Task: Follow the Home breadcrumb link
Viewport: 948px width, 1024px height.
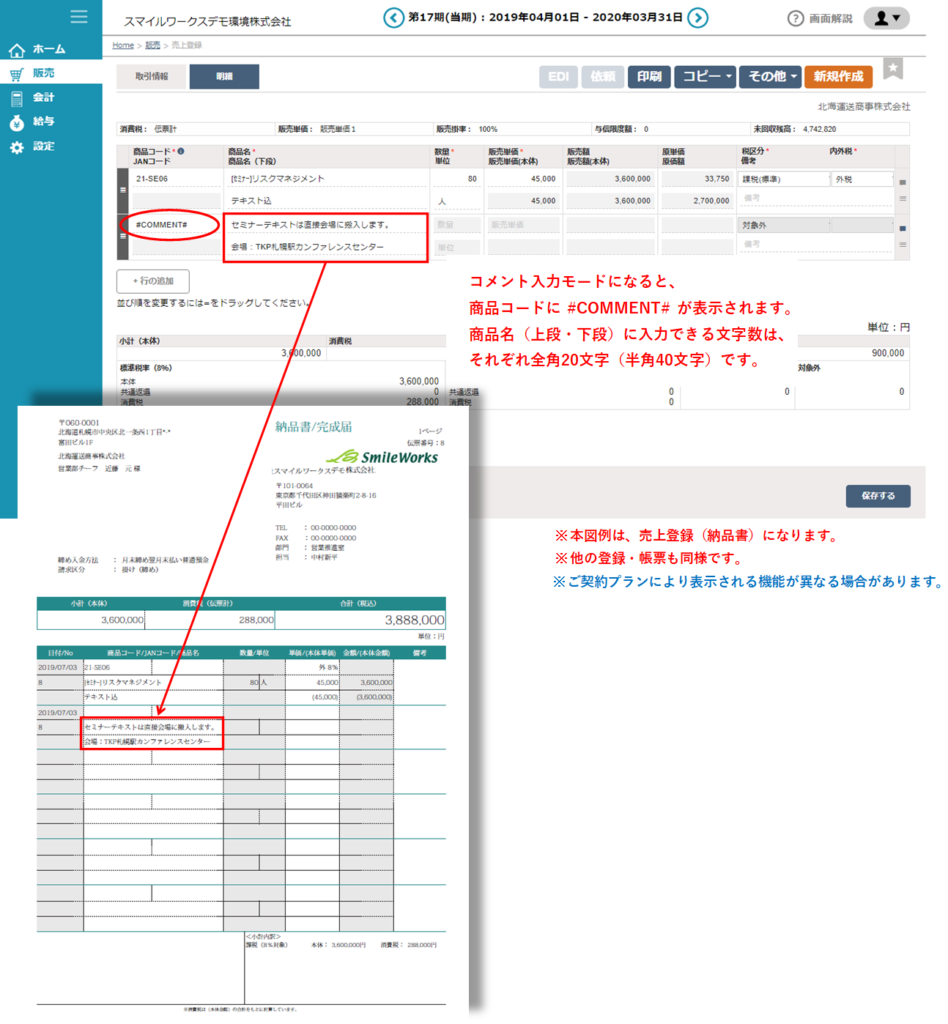Action: click(123, 45)
